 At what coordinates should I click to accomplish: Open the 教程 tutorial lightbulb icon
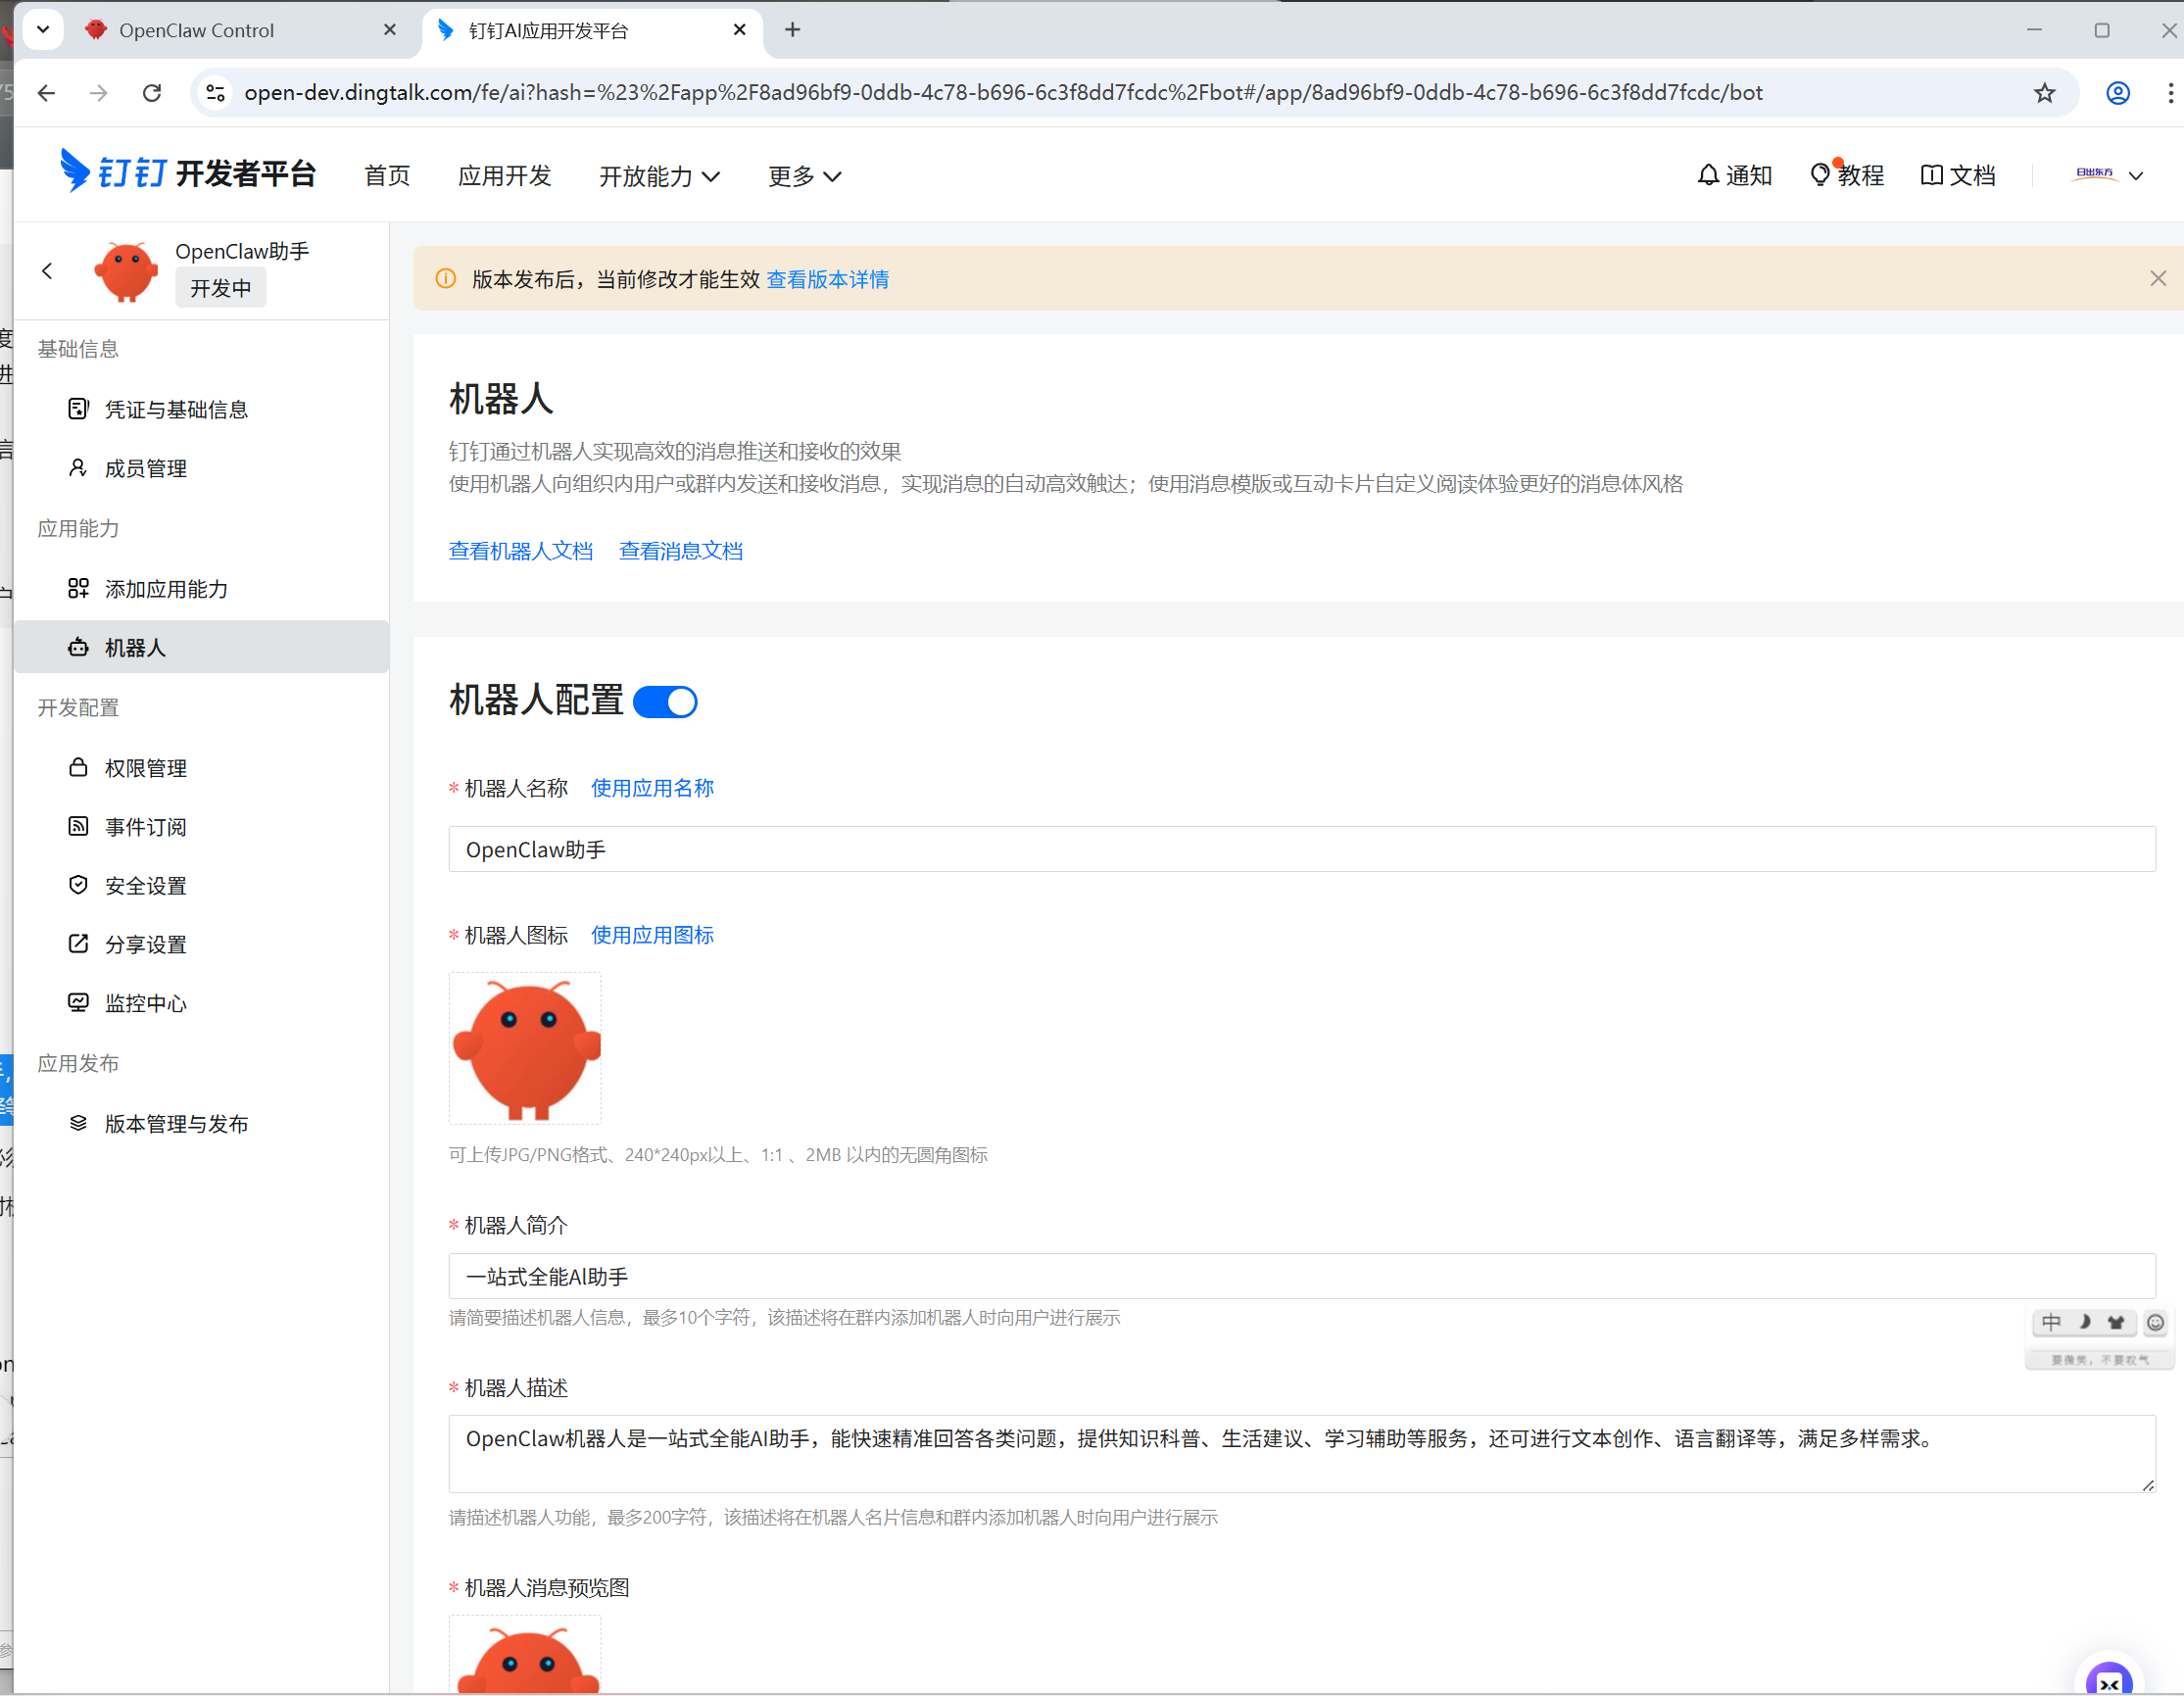click(x=1847, y=175)
